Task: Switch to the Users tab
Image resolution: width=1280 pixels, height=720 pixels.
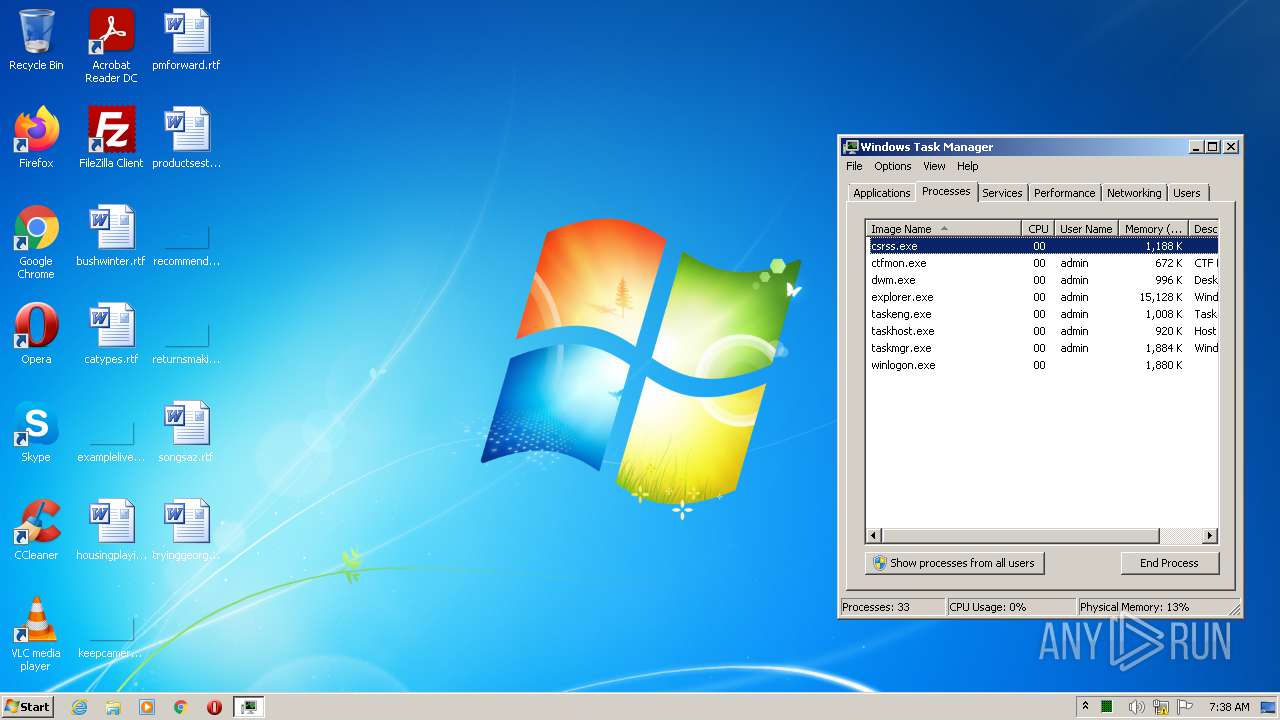Action: [x=1187, y=193]
